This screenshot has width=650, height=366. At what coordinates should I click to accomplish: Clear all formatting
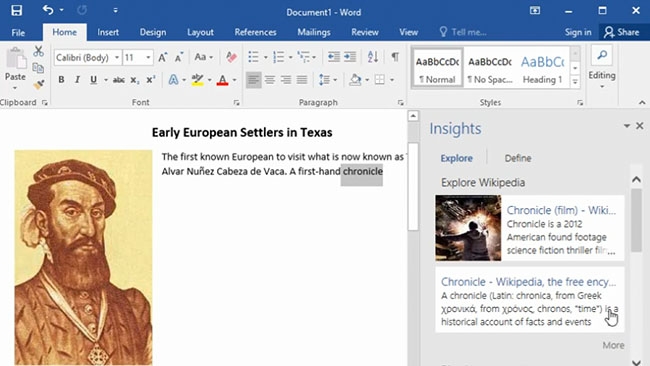231,57
